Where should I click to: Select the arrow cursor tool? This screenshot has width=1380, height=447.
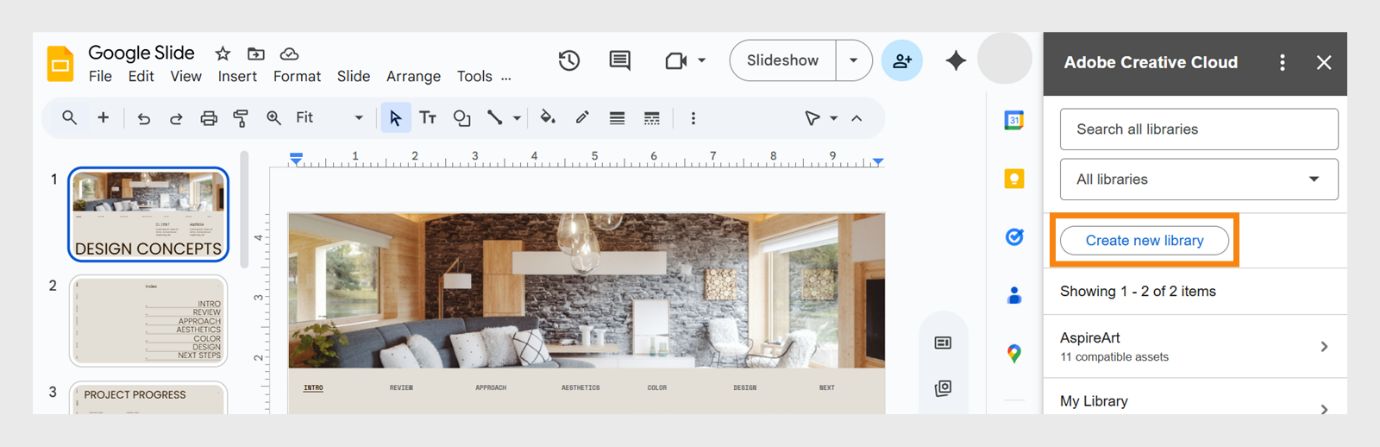[x=395, y=118]
